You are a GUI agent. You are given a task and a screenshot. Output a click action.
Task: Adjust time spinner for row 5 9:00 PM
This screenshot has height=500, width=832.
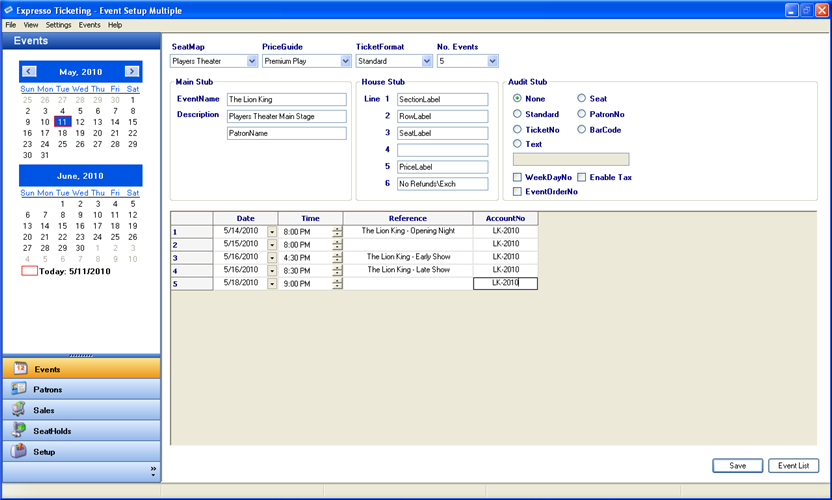pos(337,284)
